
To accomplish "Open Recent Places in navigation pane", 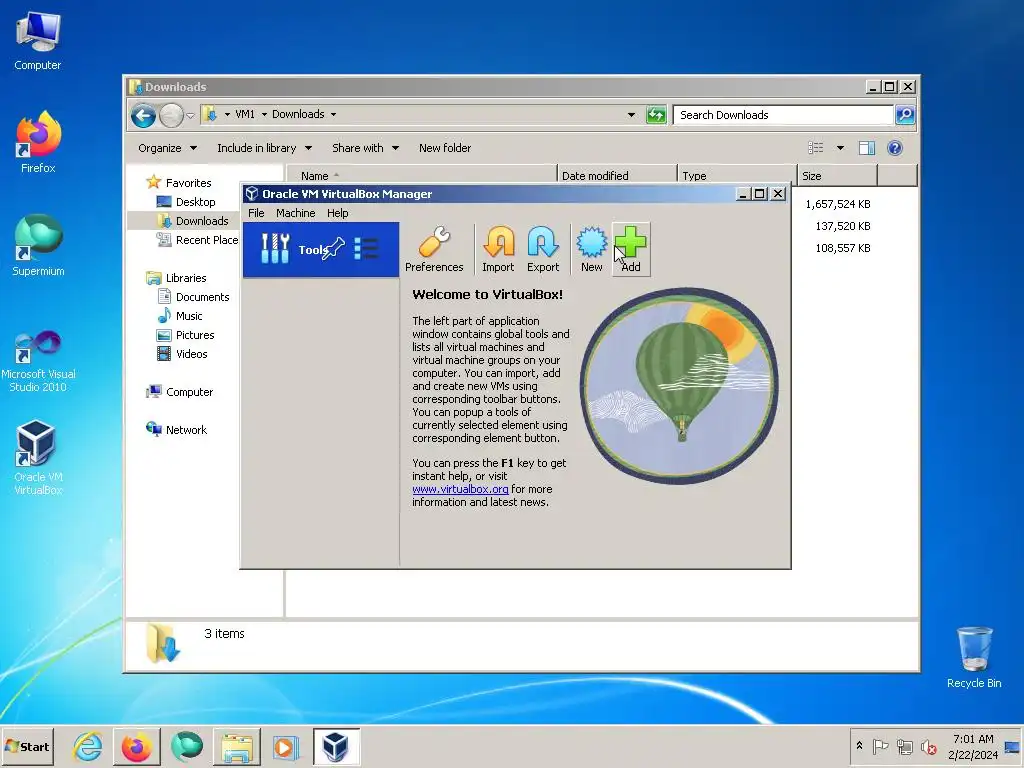I will click(x=197, y=240).
